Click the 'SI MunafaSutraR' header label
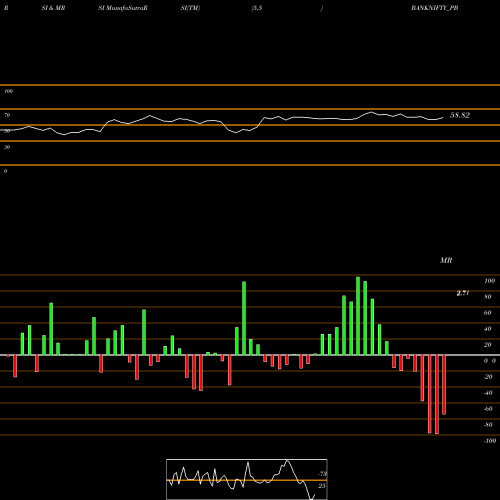 123,8
